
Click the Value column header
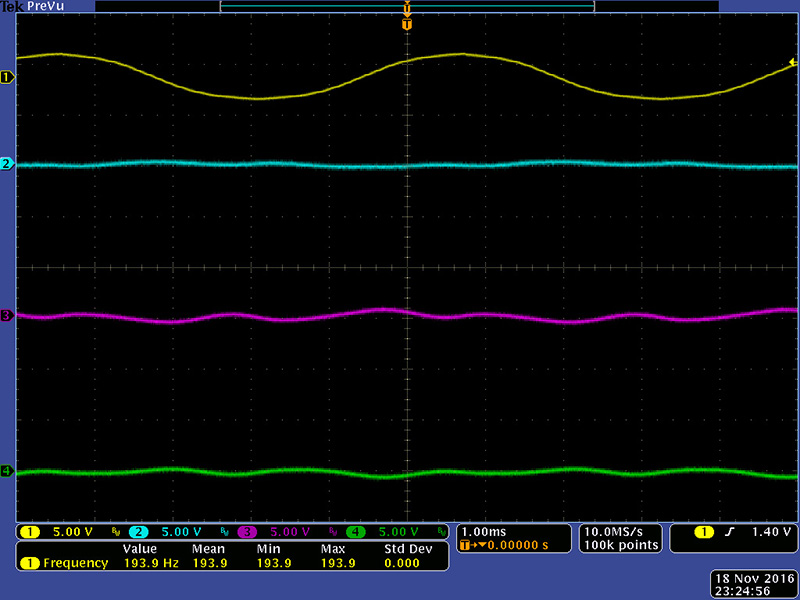click(x=139, y=549)
